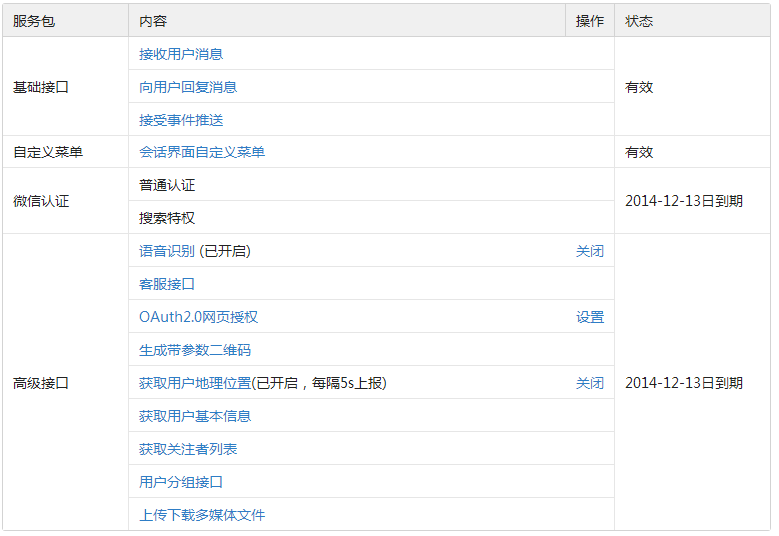Open the 接收用户消息 link
The image size is (779, 536).
[181, 54]
